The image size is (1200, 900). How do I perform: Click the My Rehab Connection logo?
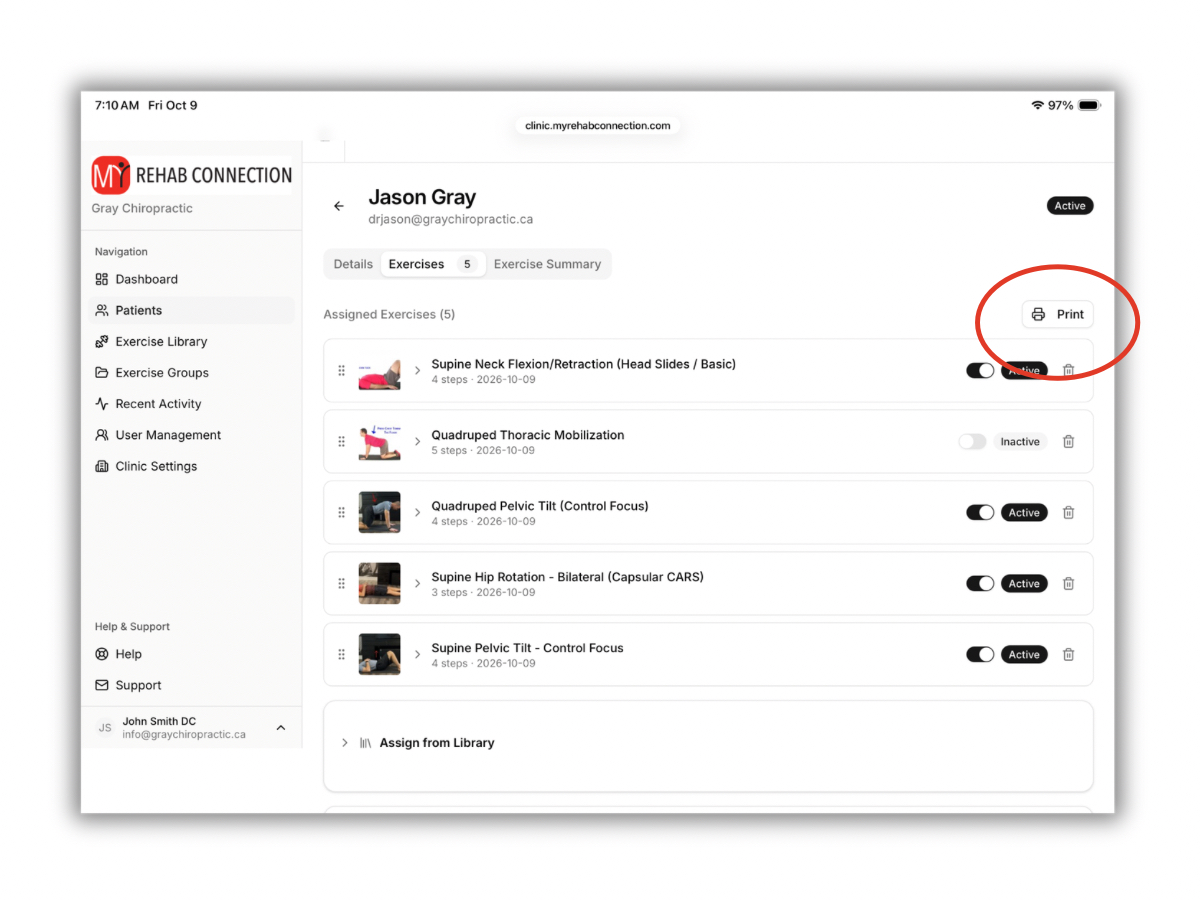click(x=192, y=175)
